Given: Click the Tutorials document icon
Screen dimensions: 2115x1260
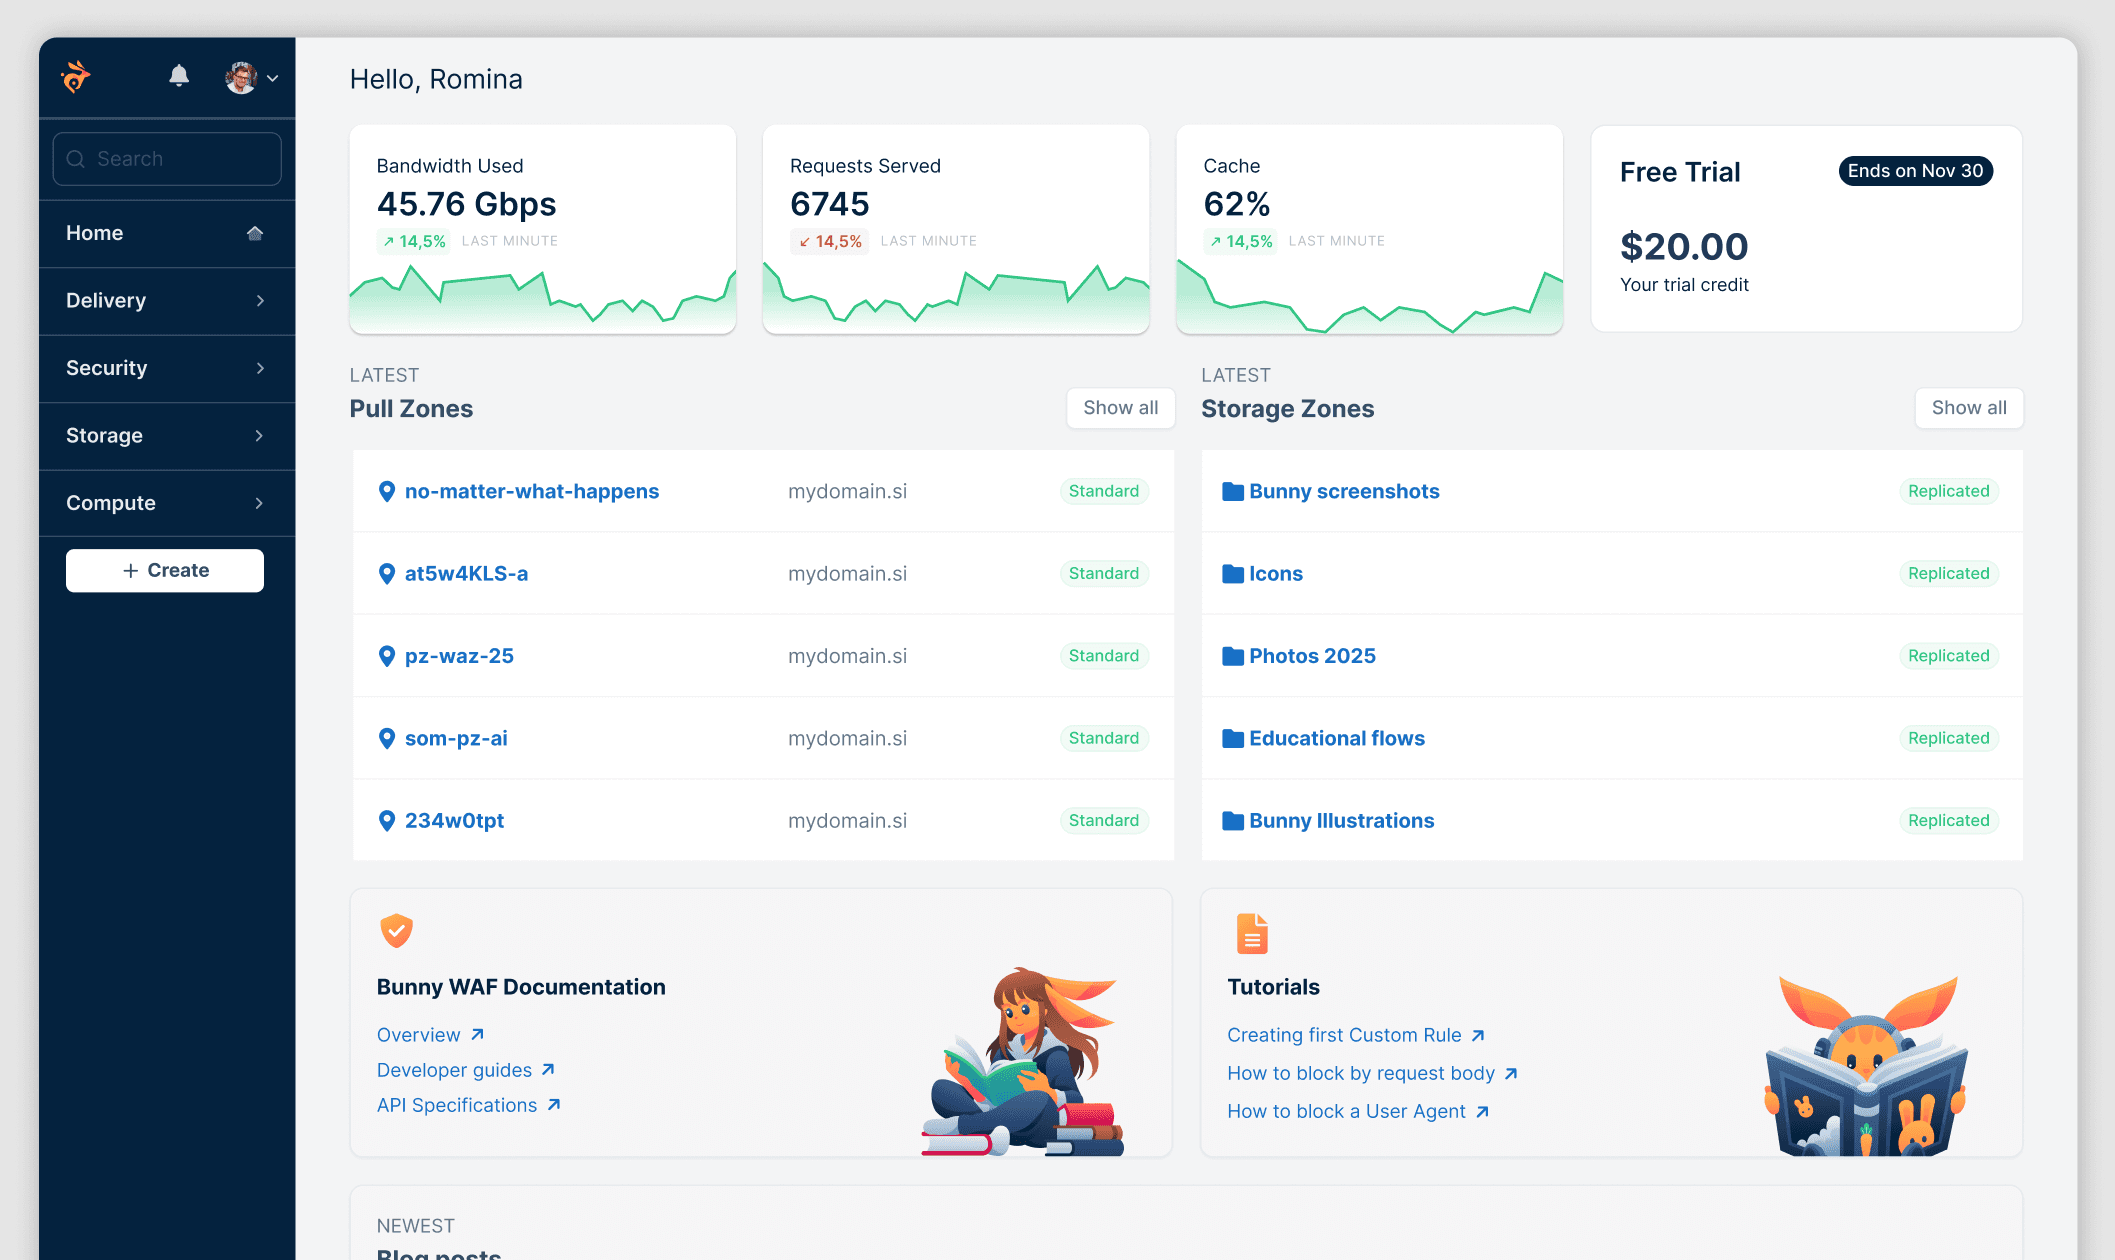Looking at the screenshot, I should click(x=1251, y=933).
